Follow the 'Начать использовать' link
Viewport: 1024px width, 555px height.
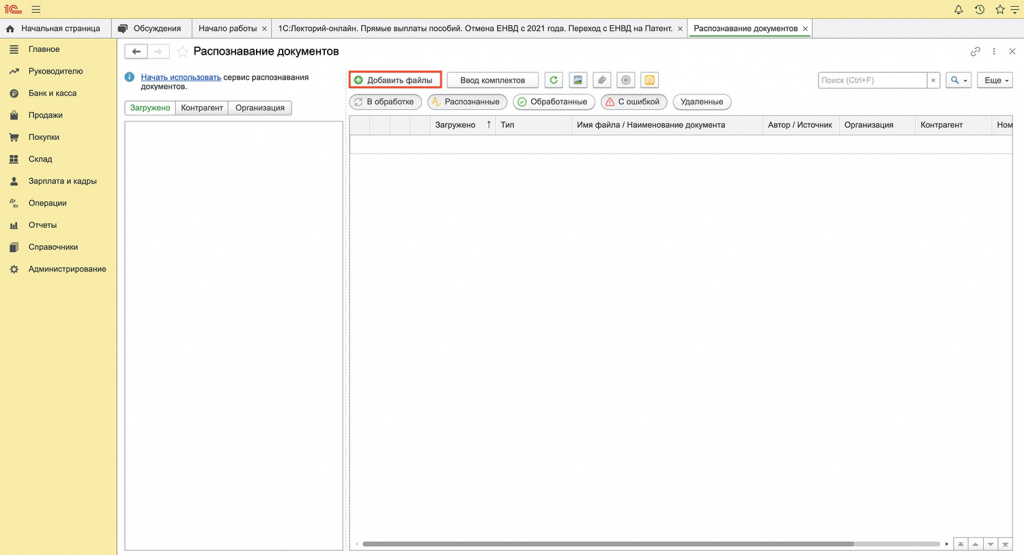pos(181,77)
